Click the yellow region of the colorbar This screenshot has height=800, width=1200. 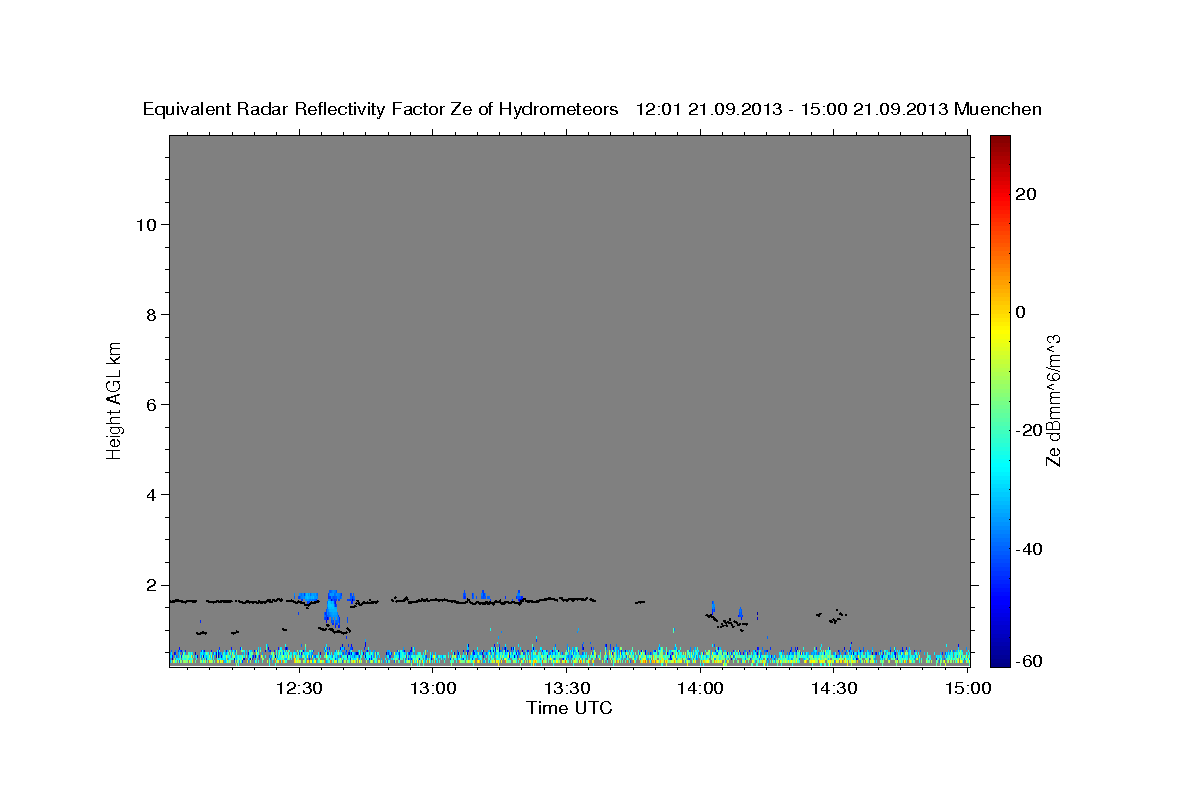(1000, 330)
